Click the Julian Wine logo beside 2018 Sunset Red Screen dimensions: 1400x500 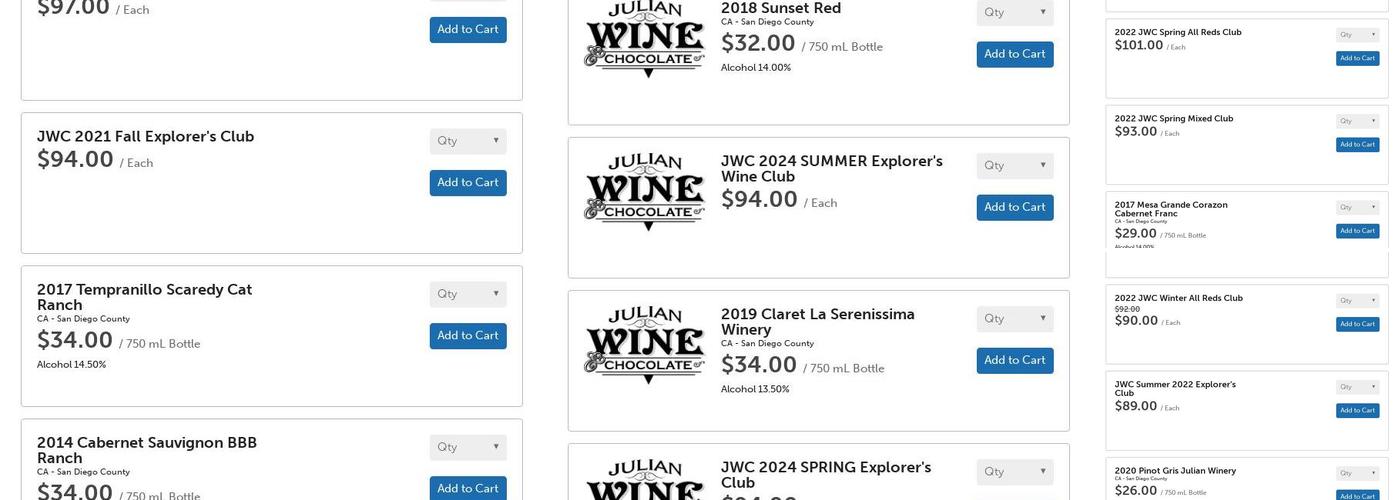[645, 40]
